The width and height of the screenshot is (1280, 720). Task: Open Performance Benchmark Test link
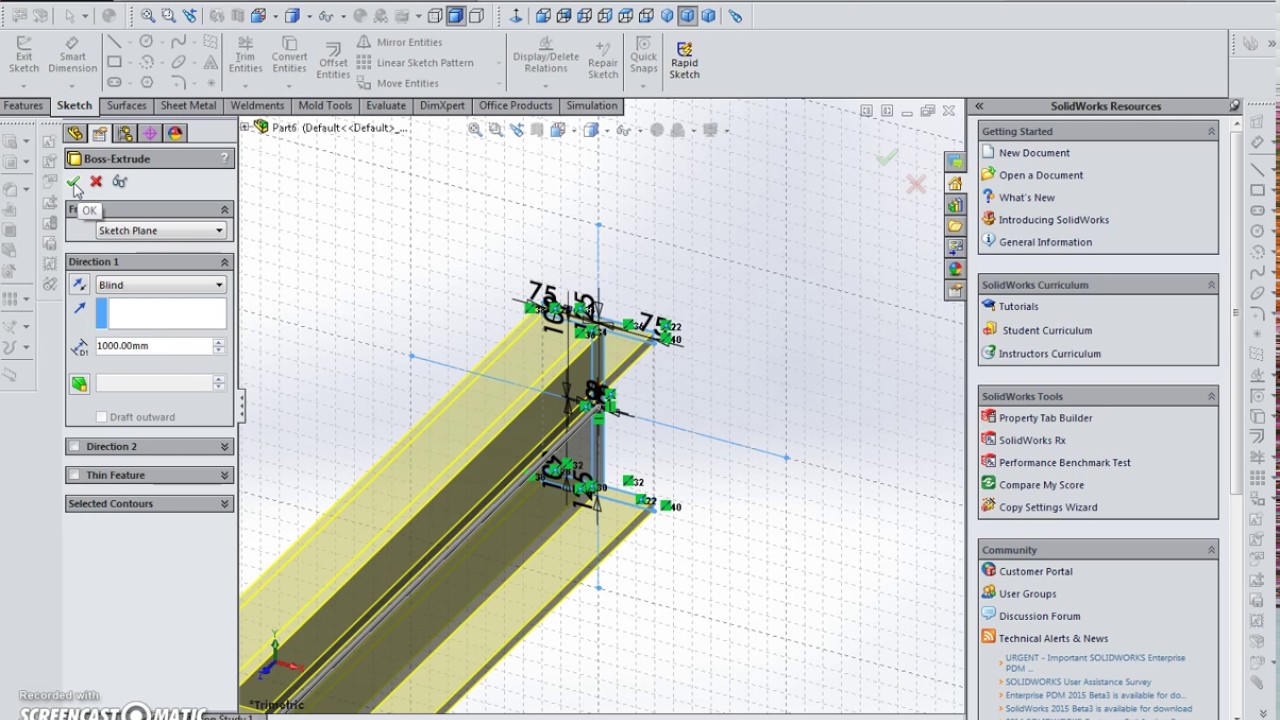click(1064, 463)
